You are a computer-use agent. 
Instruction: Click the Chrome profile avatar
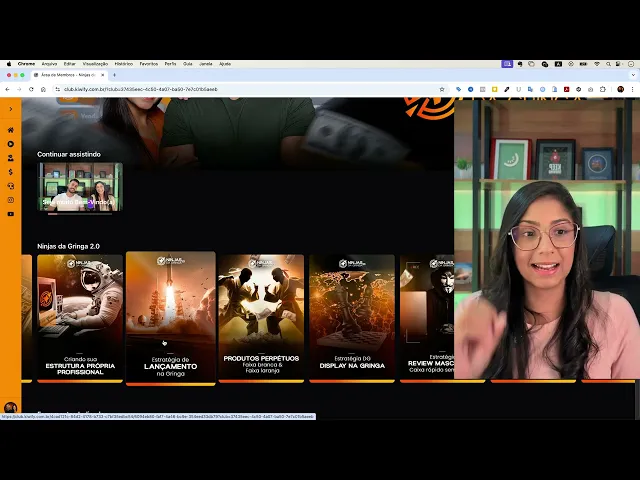coord(620,89)
